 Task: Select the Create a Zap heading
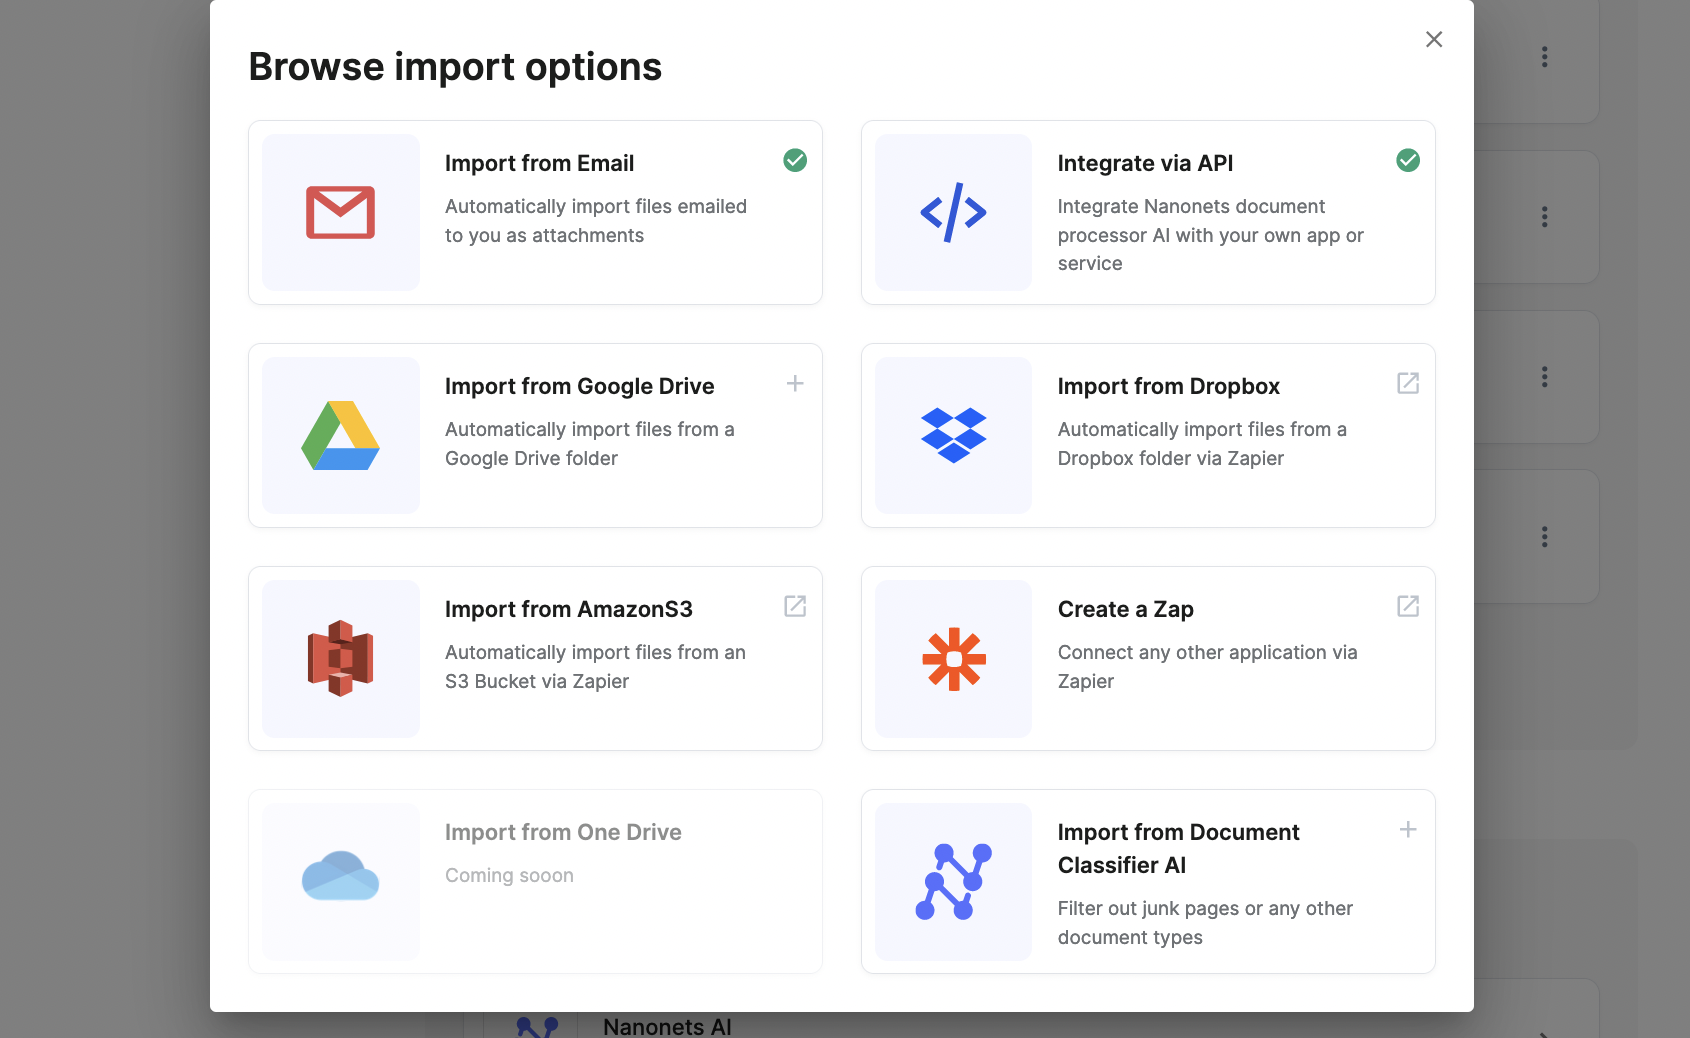point(1125,609)
